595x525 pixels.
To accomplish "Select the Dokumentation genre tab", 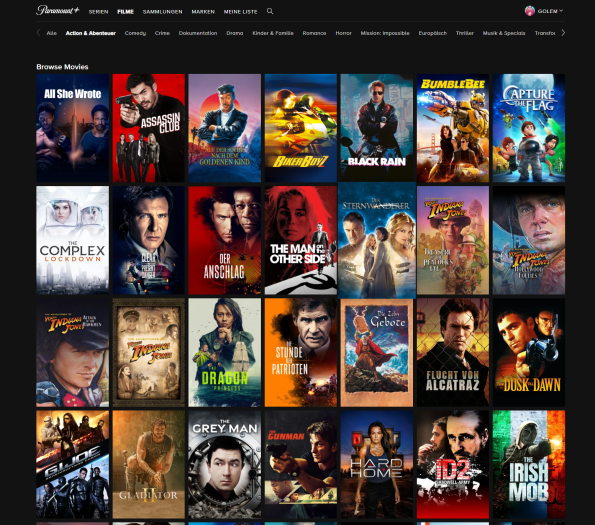I will coord(198,33).
